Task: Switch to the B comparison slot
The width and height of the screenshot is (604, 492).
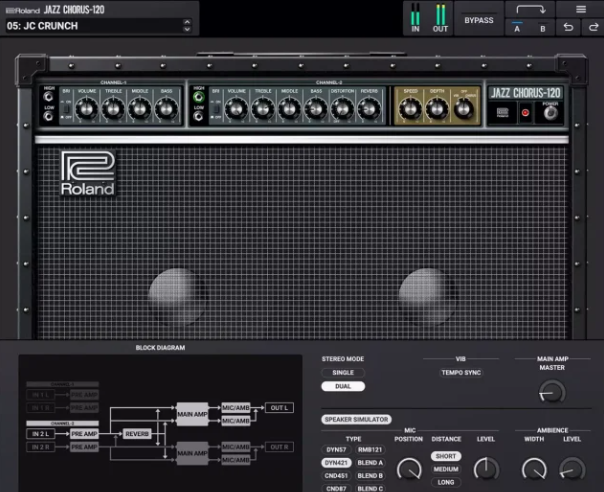Action: point(543,28)
